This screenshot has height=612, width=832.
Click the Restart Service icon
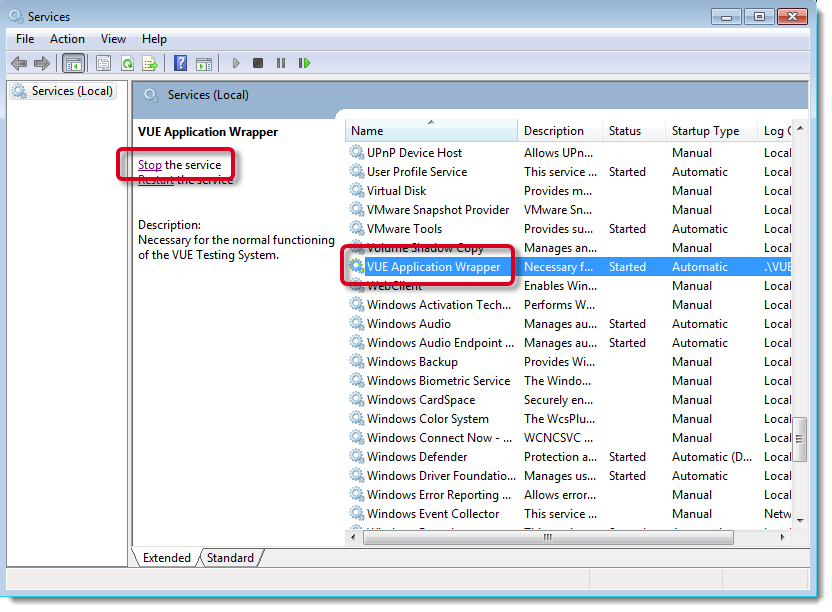(x=304, y=63)
